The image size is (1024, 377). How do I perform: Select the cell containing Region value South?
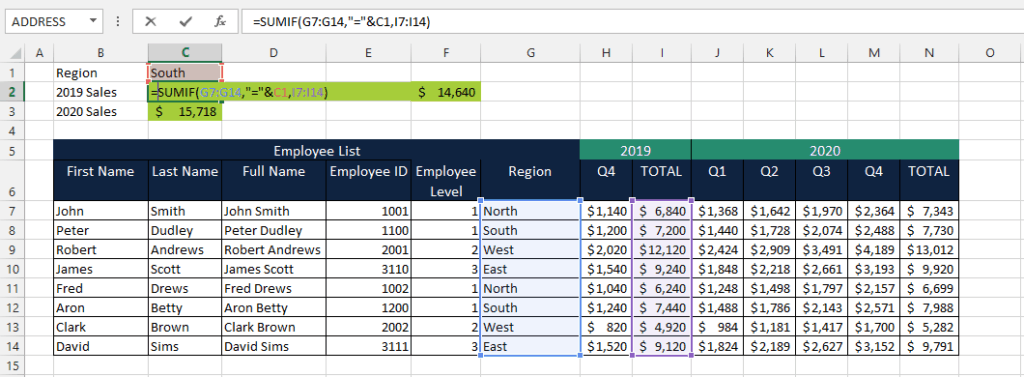coord(185,73)
